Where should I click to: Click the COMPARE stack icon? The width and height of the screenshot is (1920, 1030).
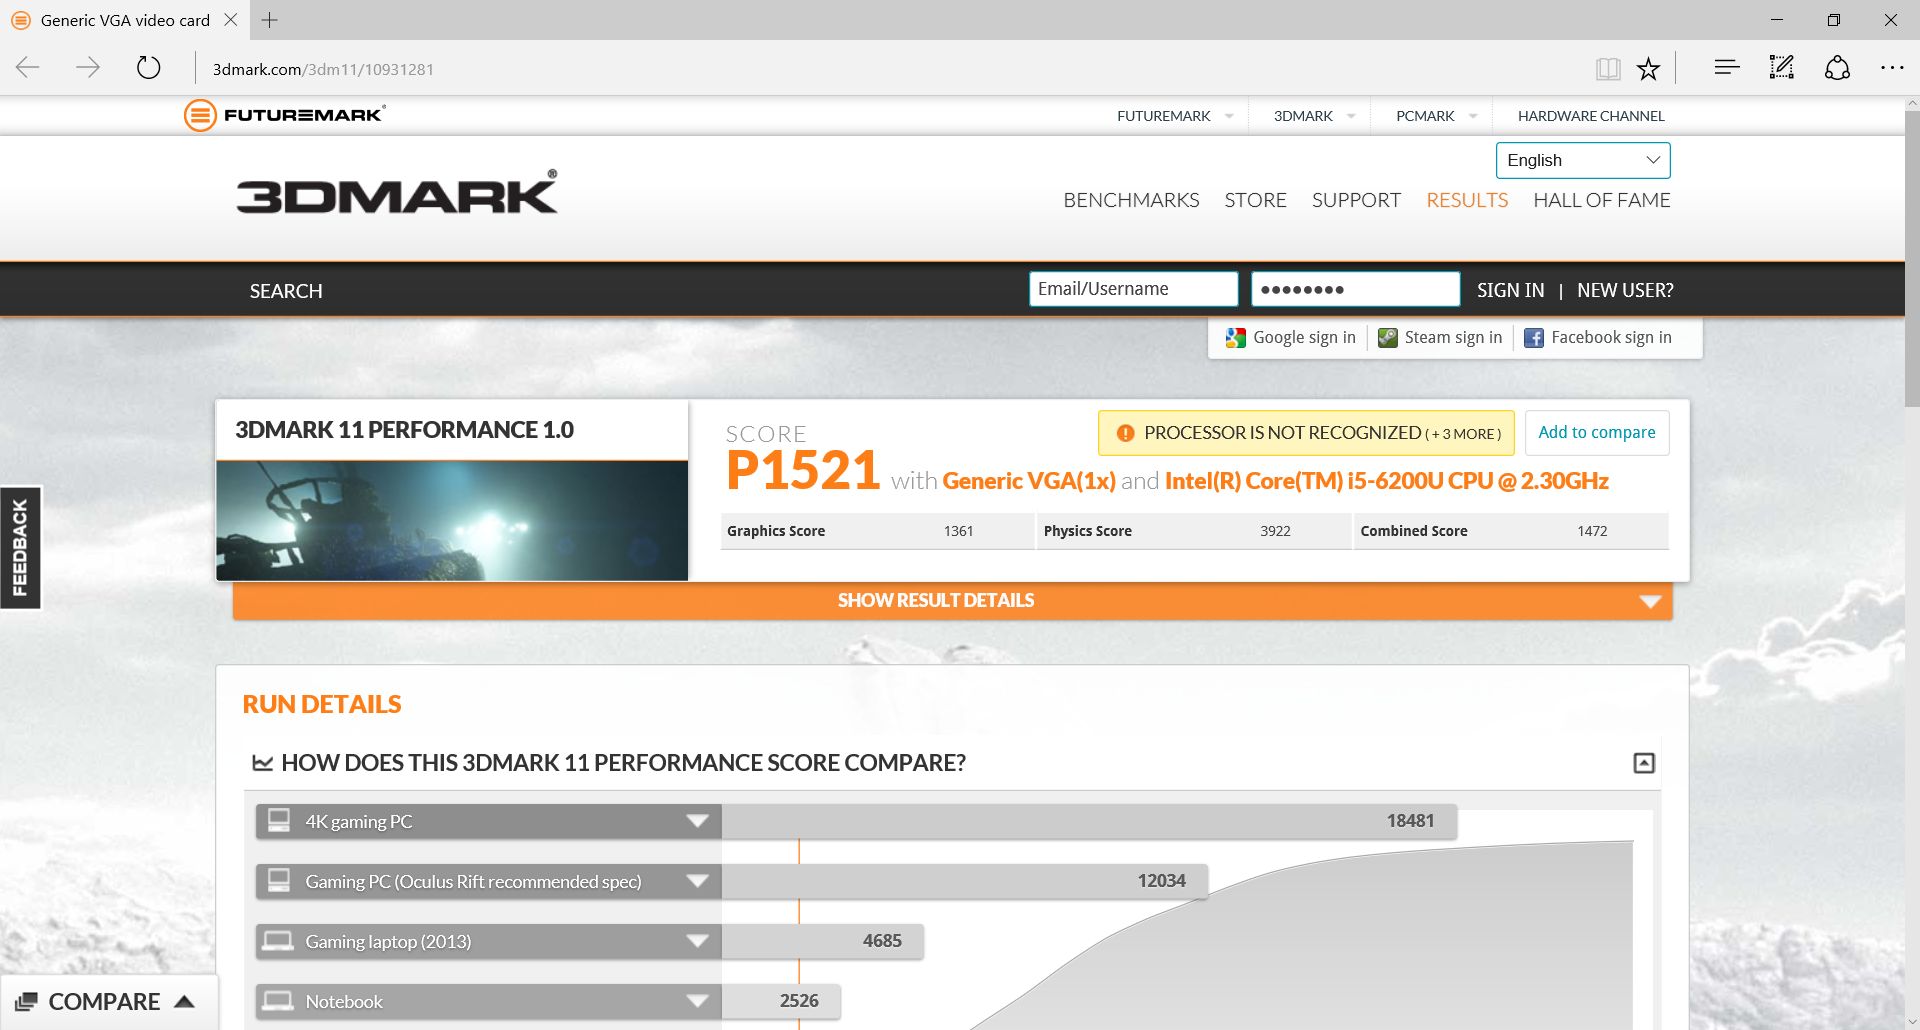coord(26,1002)
